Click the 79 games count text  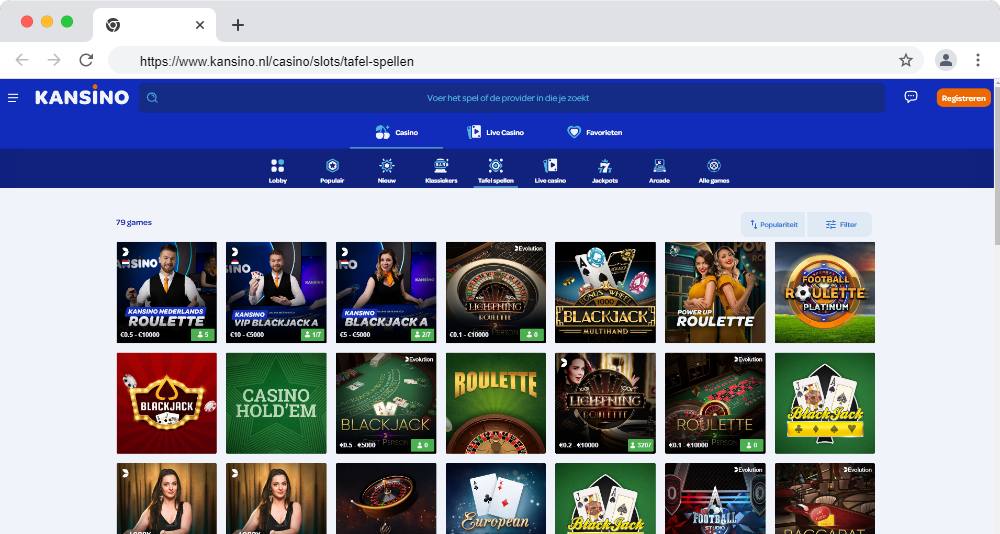(134, 222)
